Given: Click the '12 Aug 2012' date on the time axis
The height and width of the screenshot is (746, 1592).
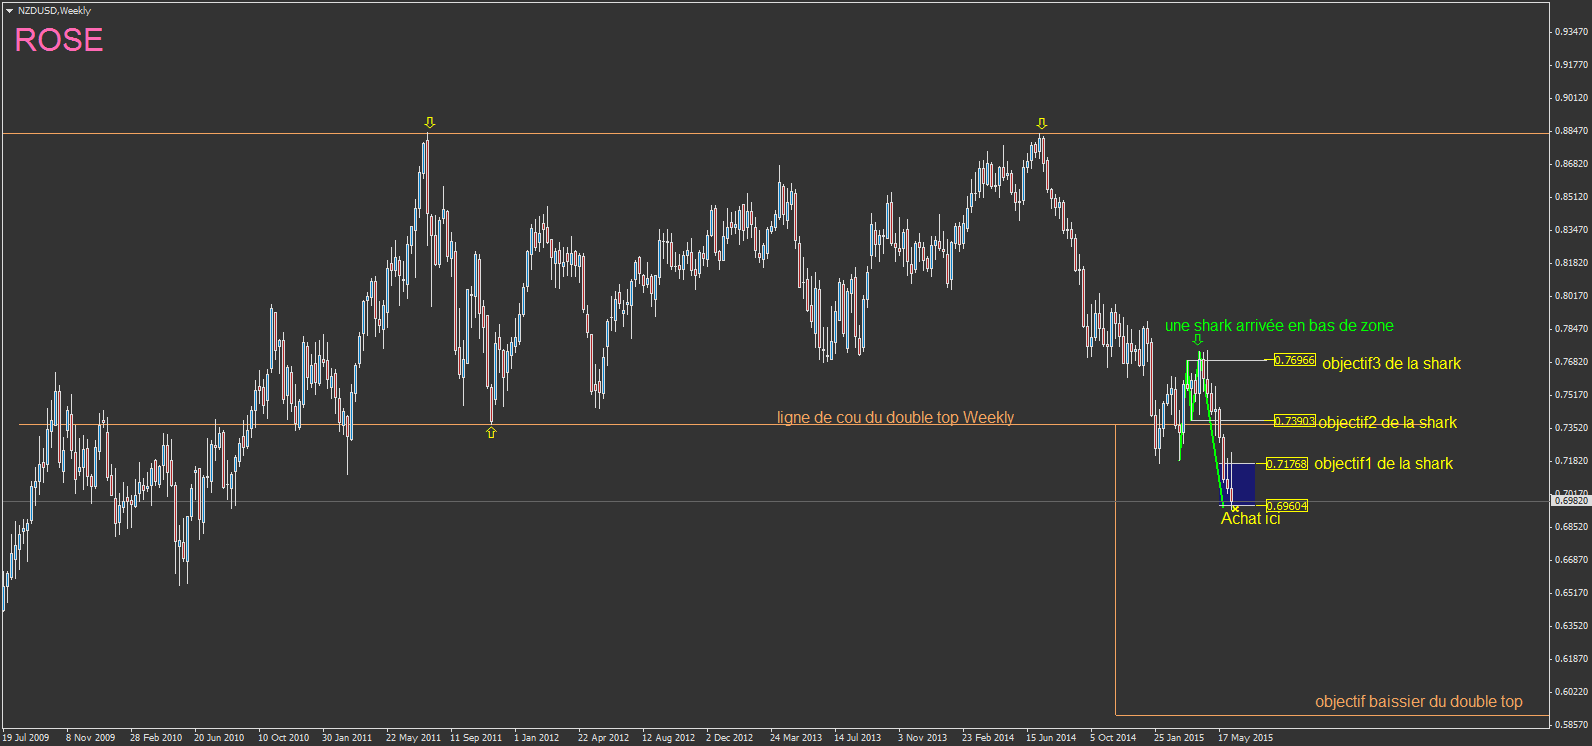Looking at the screenshot, I should [668, 738].
